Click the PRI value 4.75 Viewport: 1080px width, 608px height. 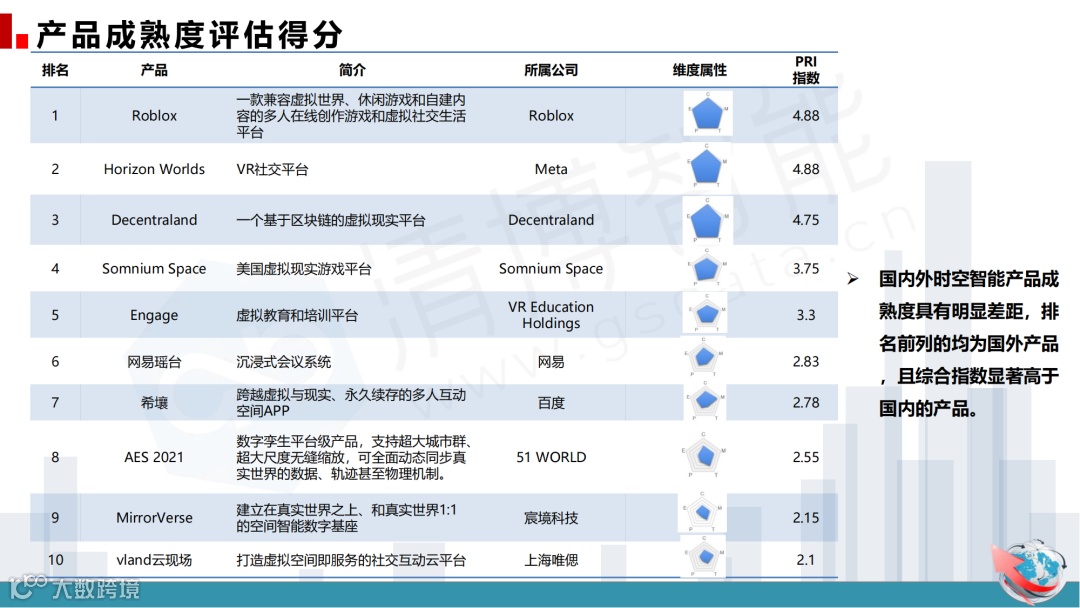(x=806, y=220)
